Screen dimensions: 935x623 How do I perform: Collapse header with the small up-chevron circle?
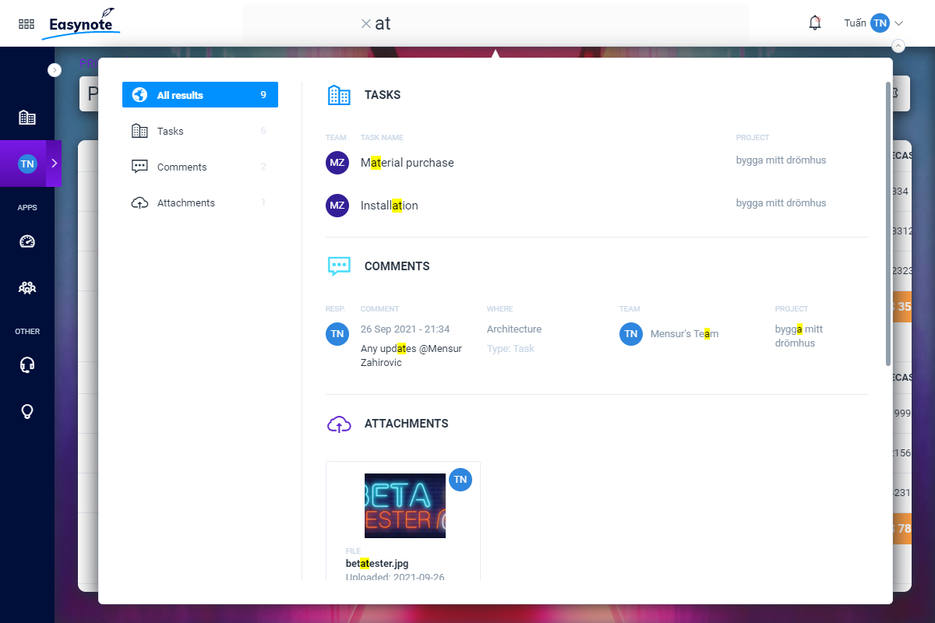point(898,46)
